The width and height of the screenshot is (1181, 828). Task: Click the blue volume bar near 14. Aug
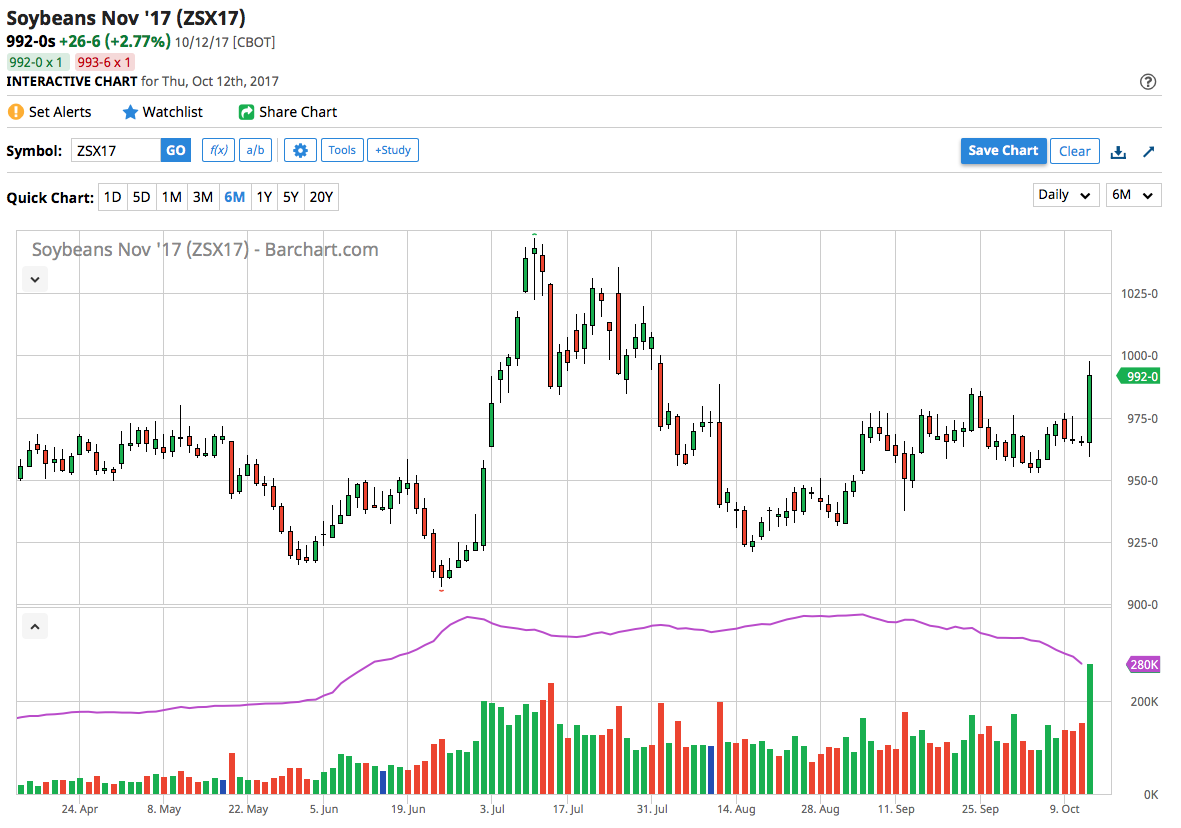click(x=710, y=770)
